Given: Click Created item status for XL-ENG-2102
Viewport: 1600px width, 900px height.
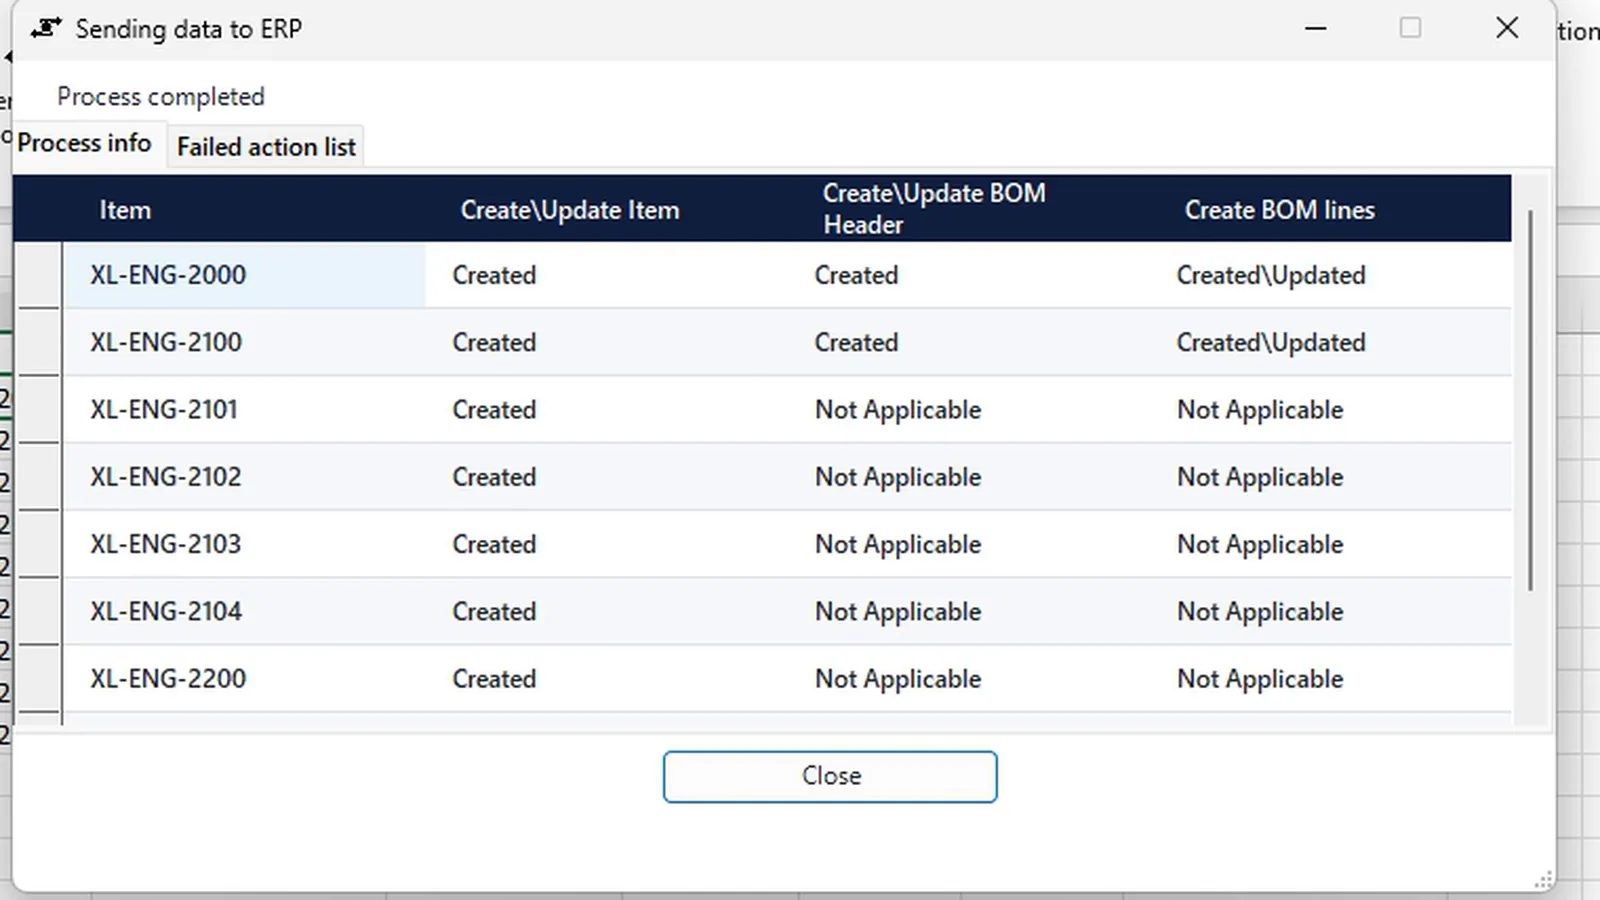Looking at the screenshot, I should 607,477.
